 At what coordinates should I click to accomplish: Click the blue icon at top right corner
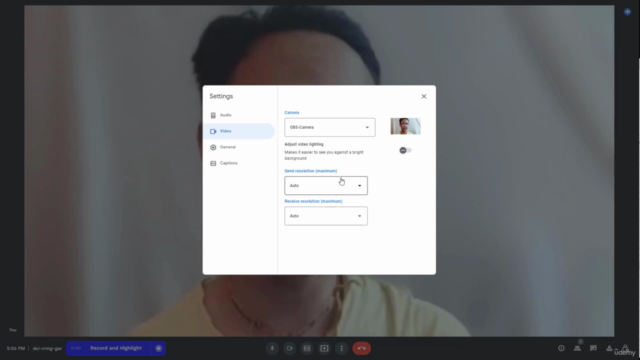[x=627, y=12]
